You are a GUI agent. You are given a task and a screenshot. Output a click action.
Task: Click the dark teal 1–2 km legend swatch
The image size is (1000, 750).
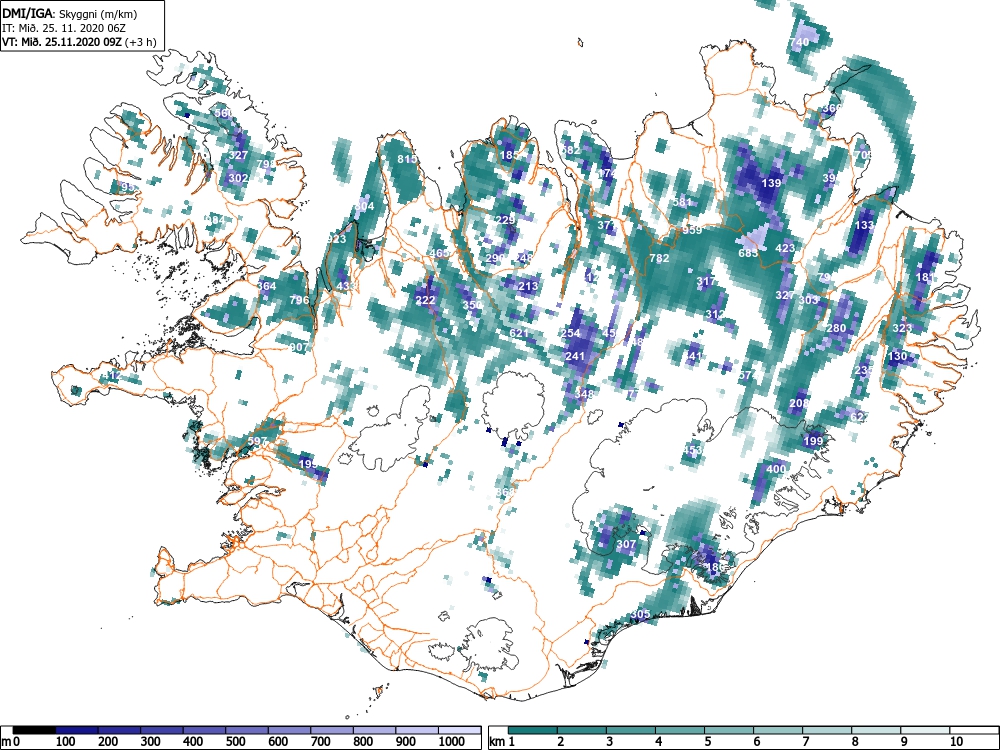point(533,730)
